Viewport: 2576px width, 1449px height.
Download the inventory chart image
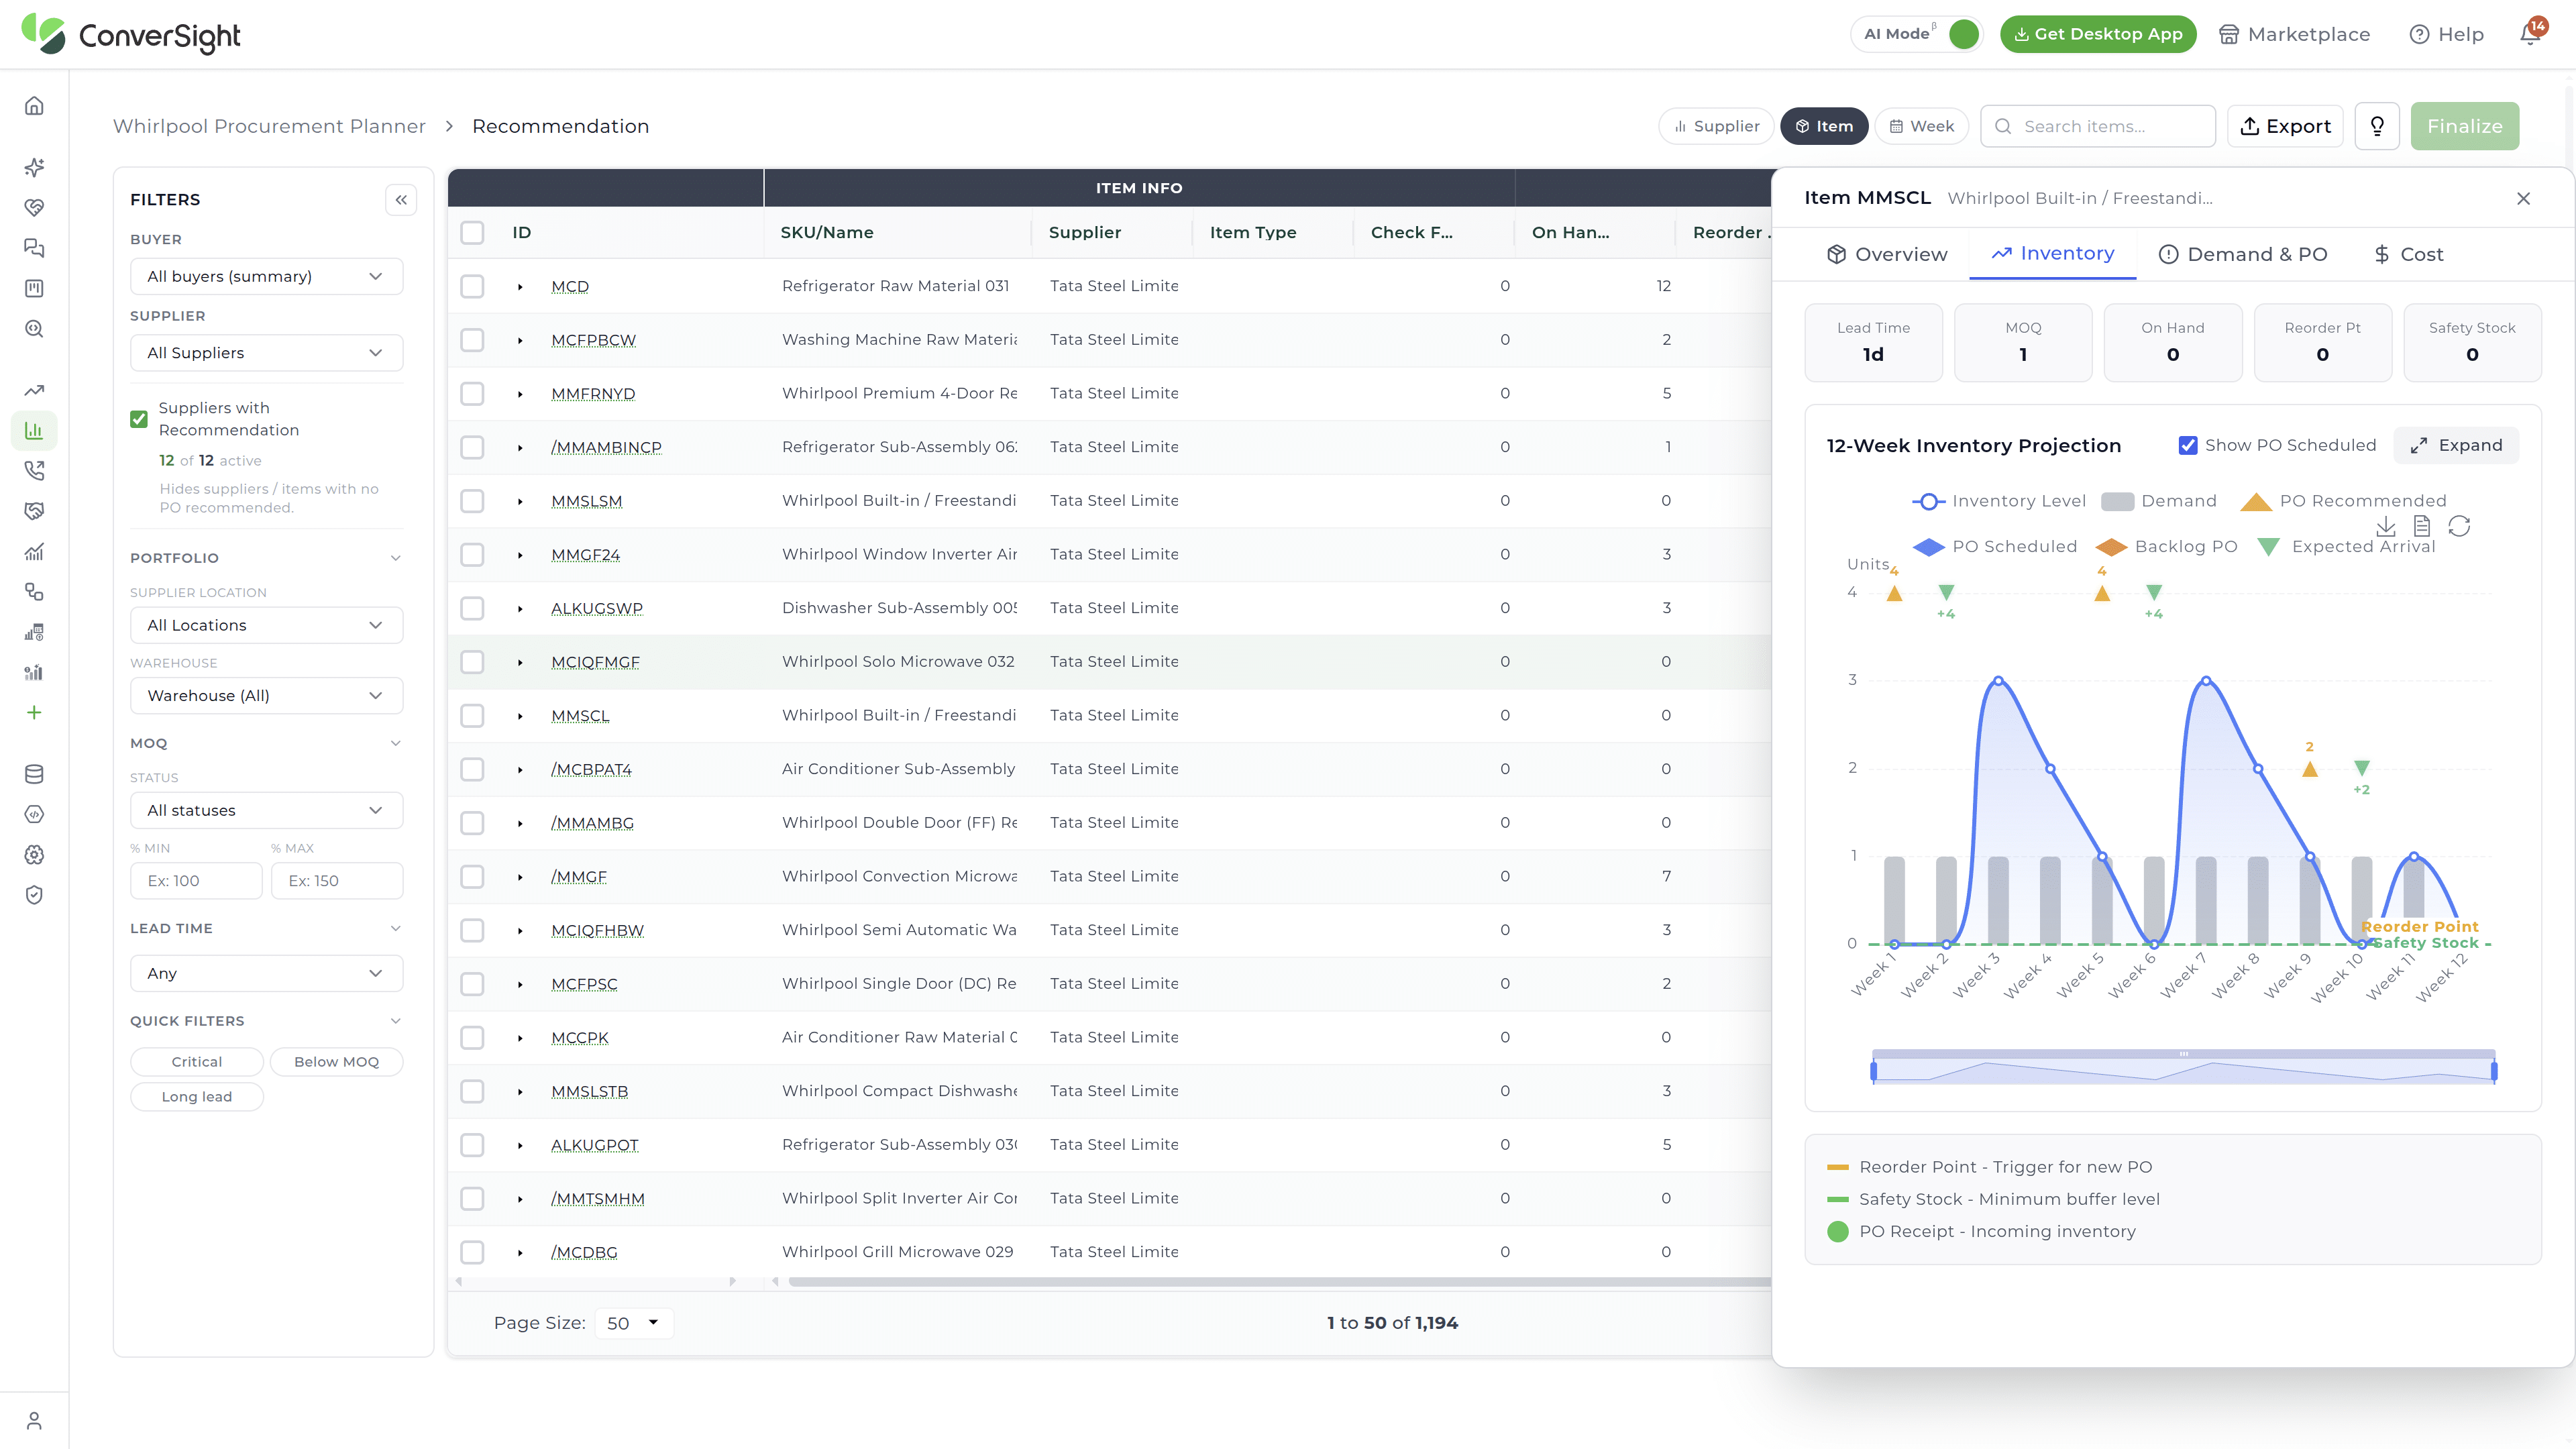pos(2386,526)
